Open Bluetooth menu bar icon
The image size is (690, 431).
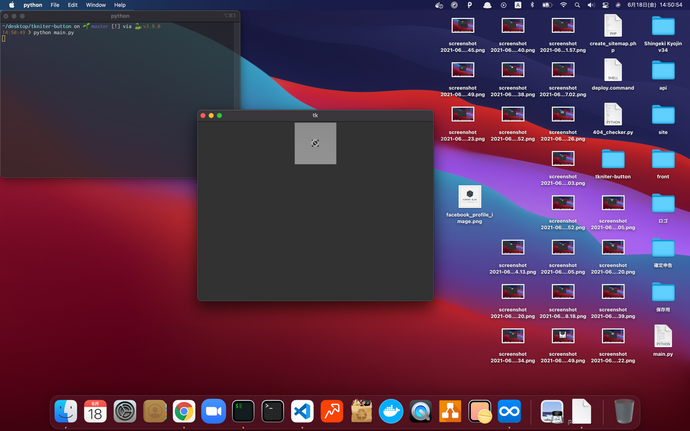pyautogui.click(x=532, y=5)
